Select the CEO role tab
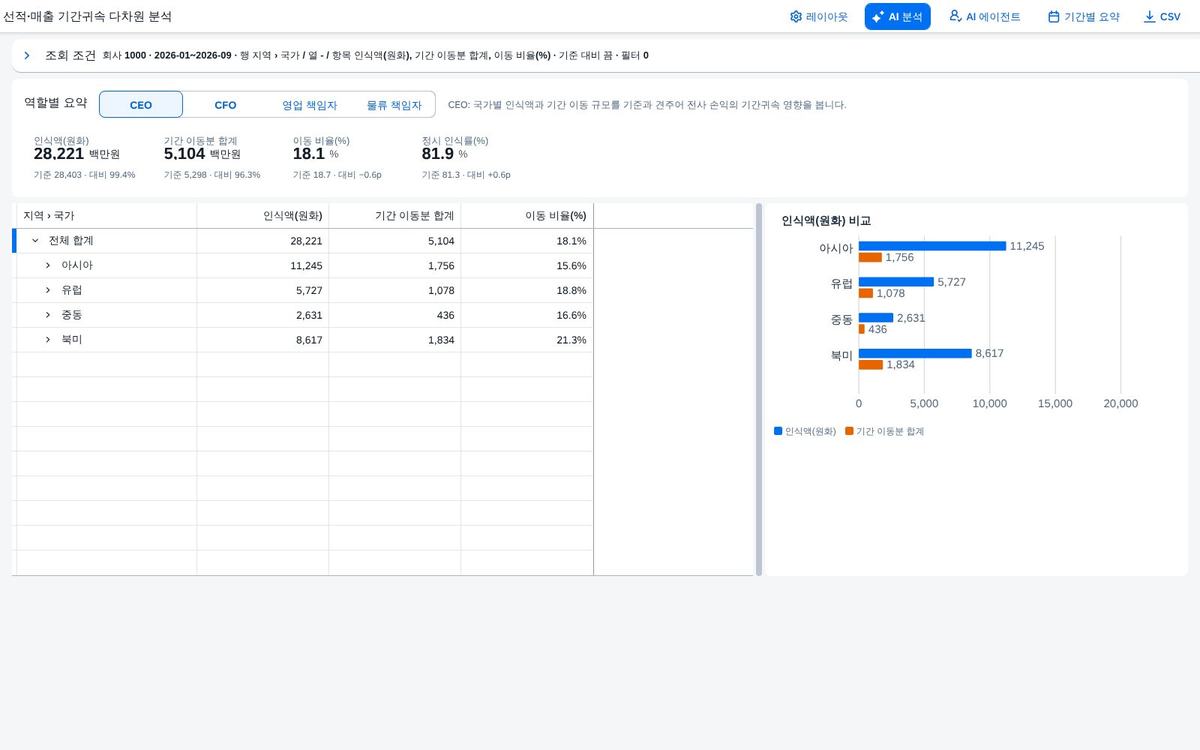Viewport: 1200px width, 750px height. click(x=141, y=105)
